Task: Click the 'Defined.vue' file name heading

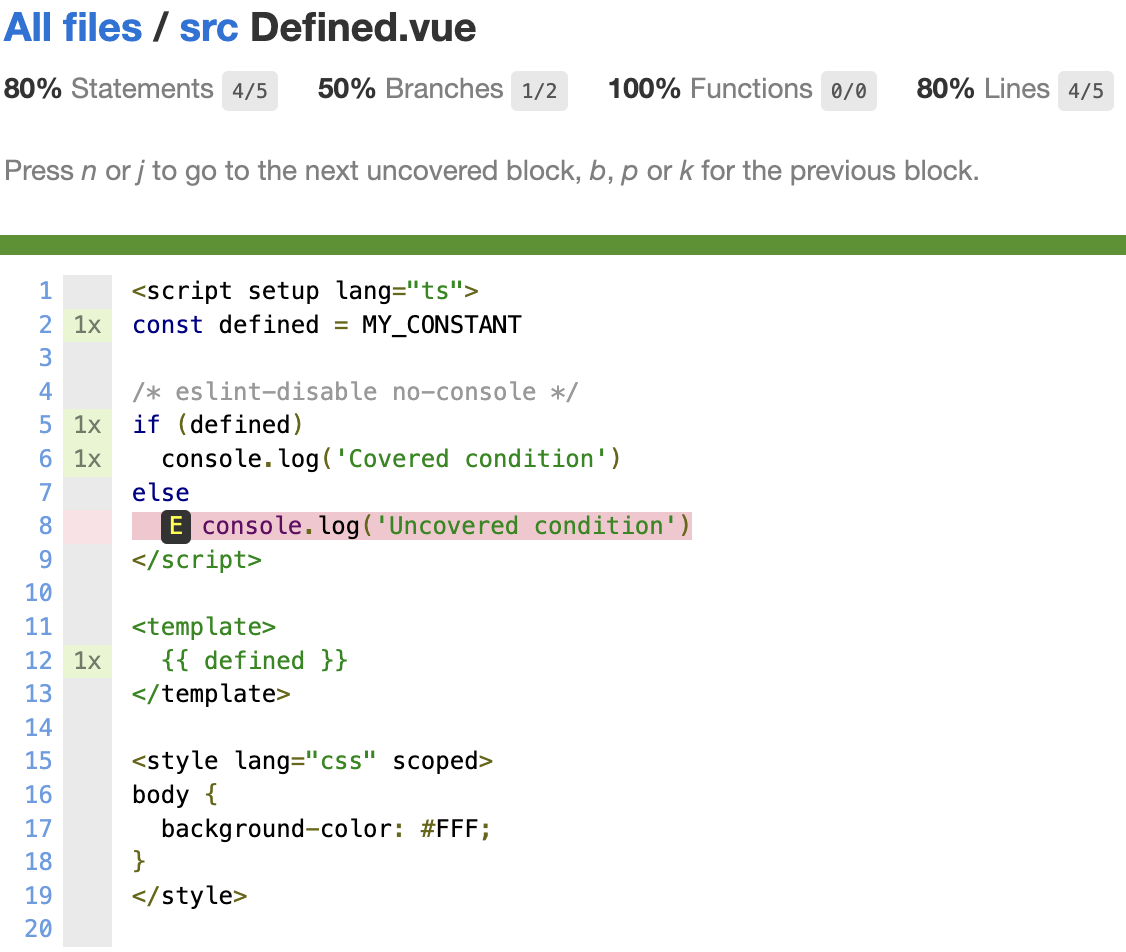Action: tap(363, 28)
